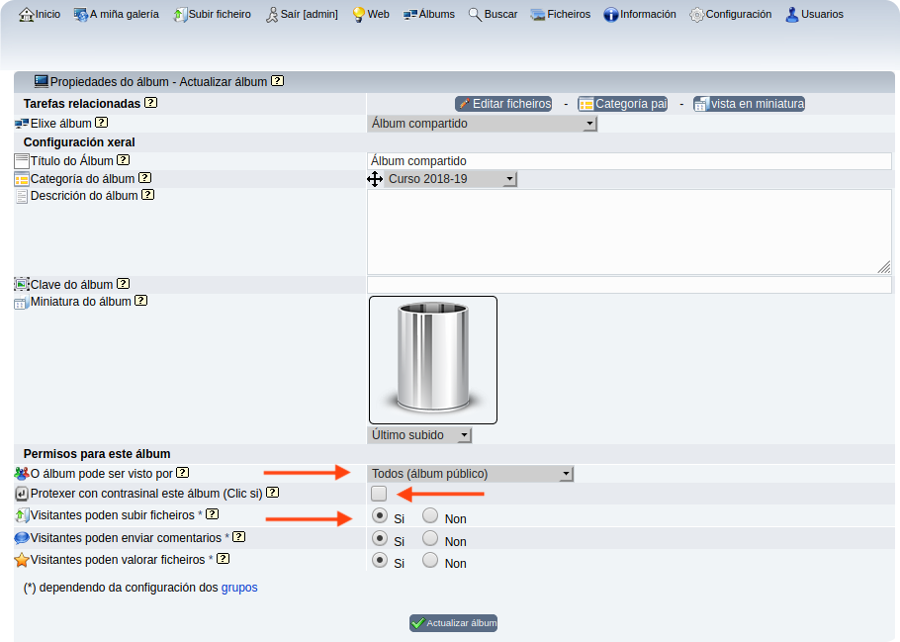
Task: Click help icon next to Categoría do álbum
Action: [145, 178]
